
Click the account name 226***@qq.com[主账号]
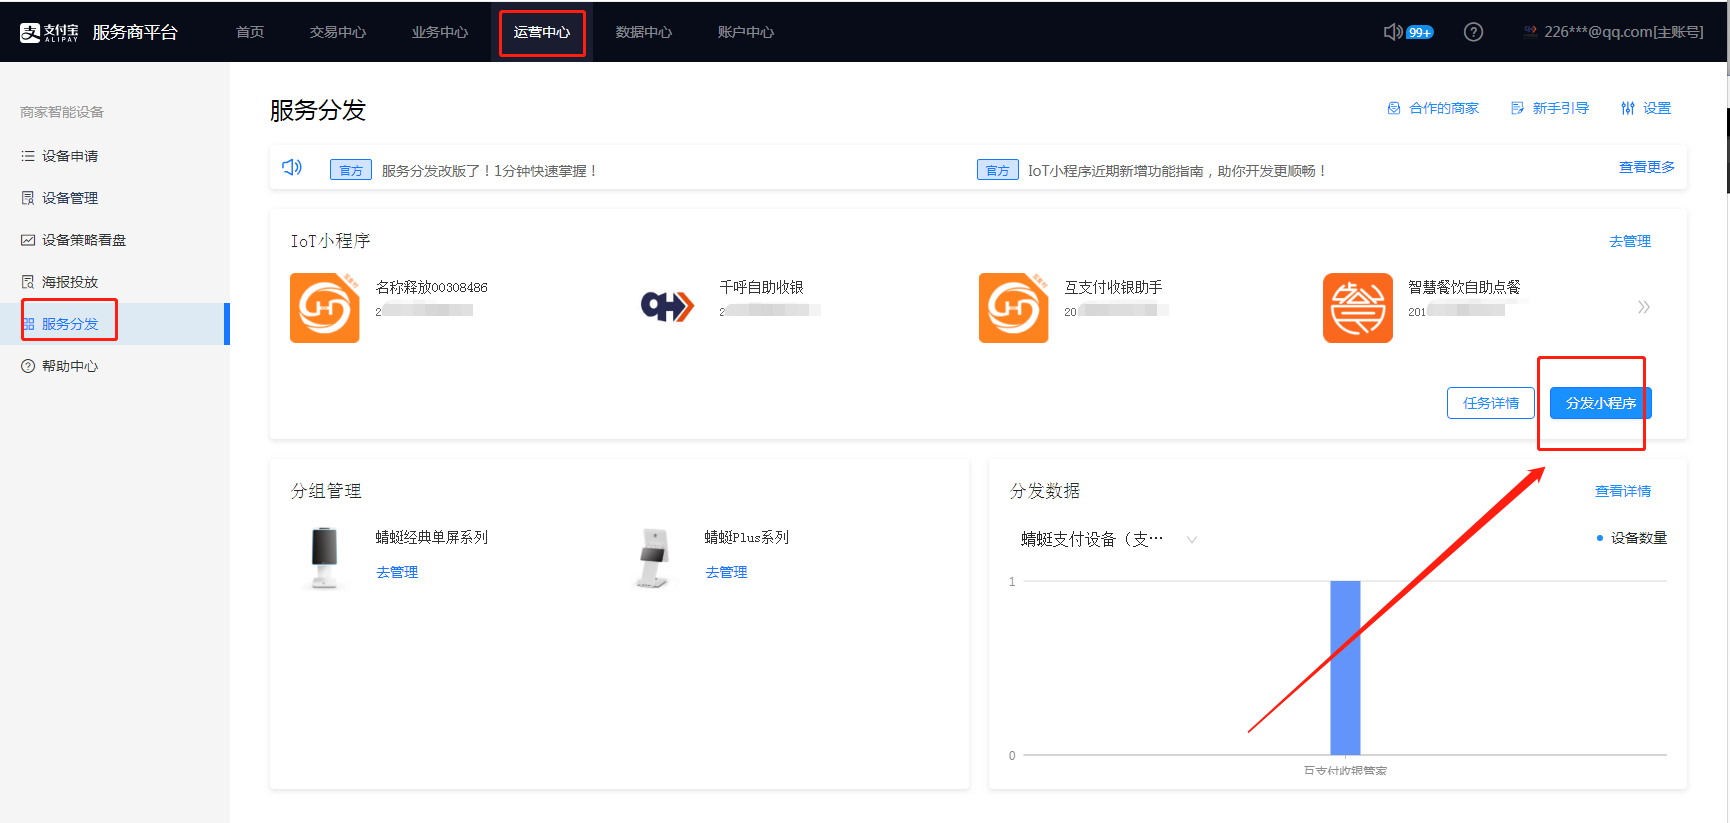(x=1624, y=32)
